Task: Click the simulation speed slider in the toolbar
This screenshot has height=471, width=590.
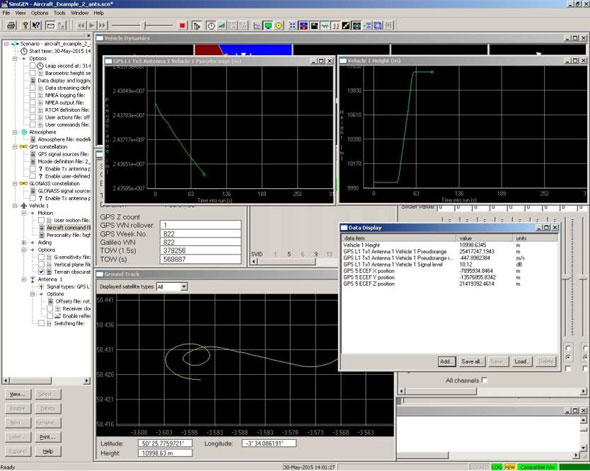Action: click(x=145, y=26)
